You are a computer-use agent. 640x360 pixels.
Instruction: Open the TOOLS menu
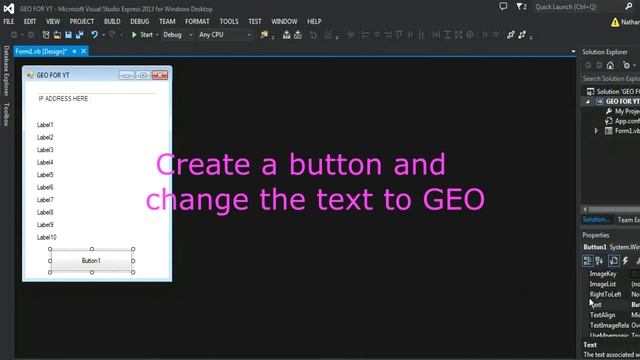229,22
